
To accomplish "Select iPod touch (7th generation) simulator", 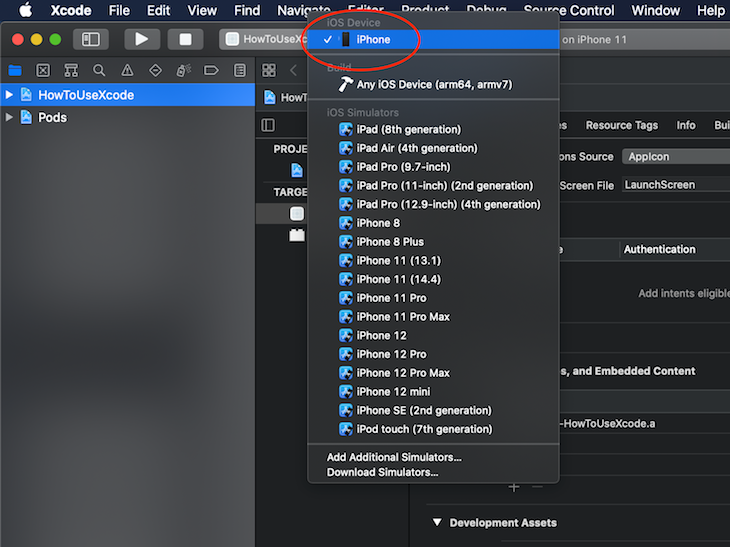I will [x=433, y=429].
